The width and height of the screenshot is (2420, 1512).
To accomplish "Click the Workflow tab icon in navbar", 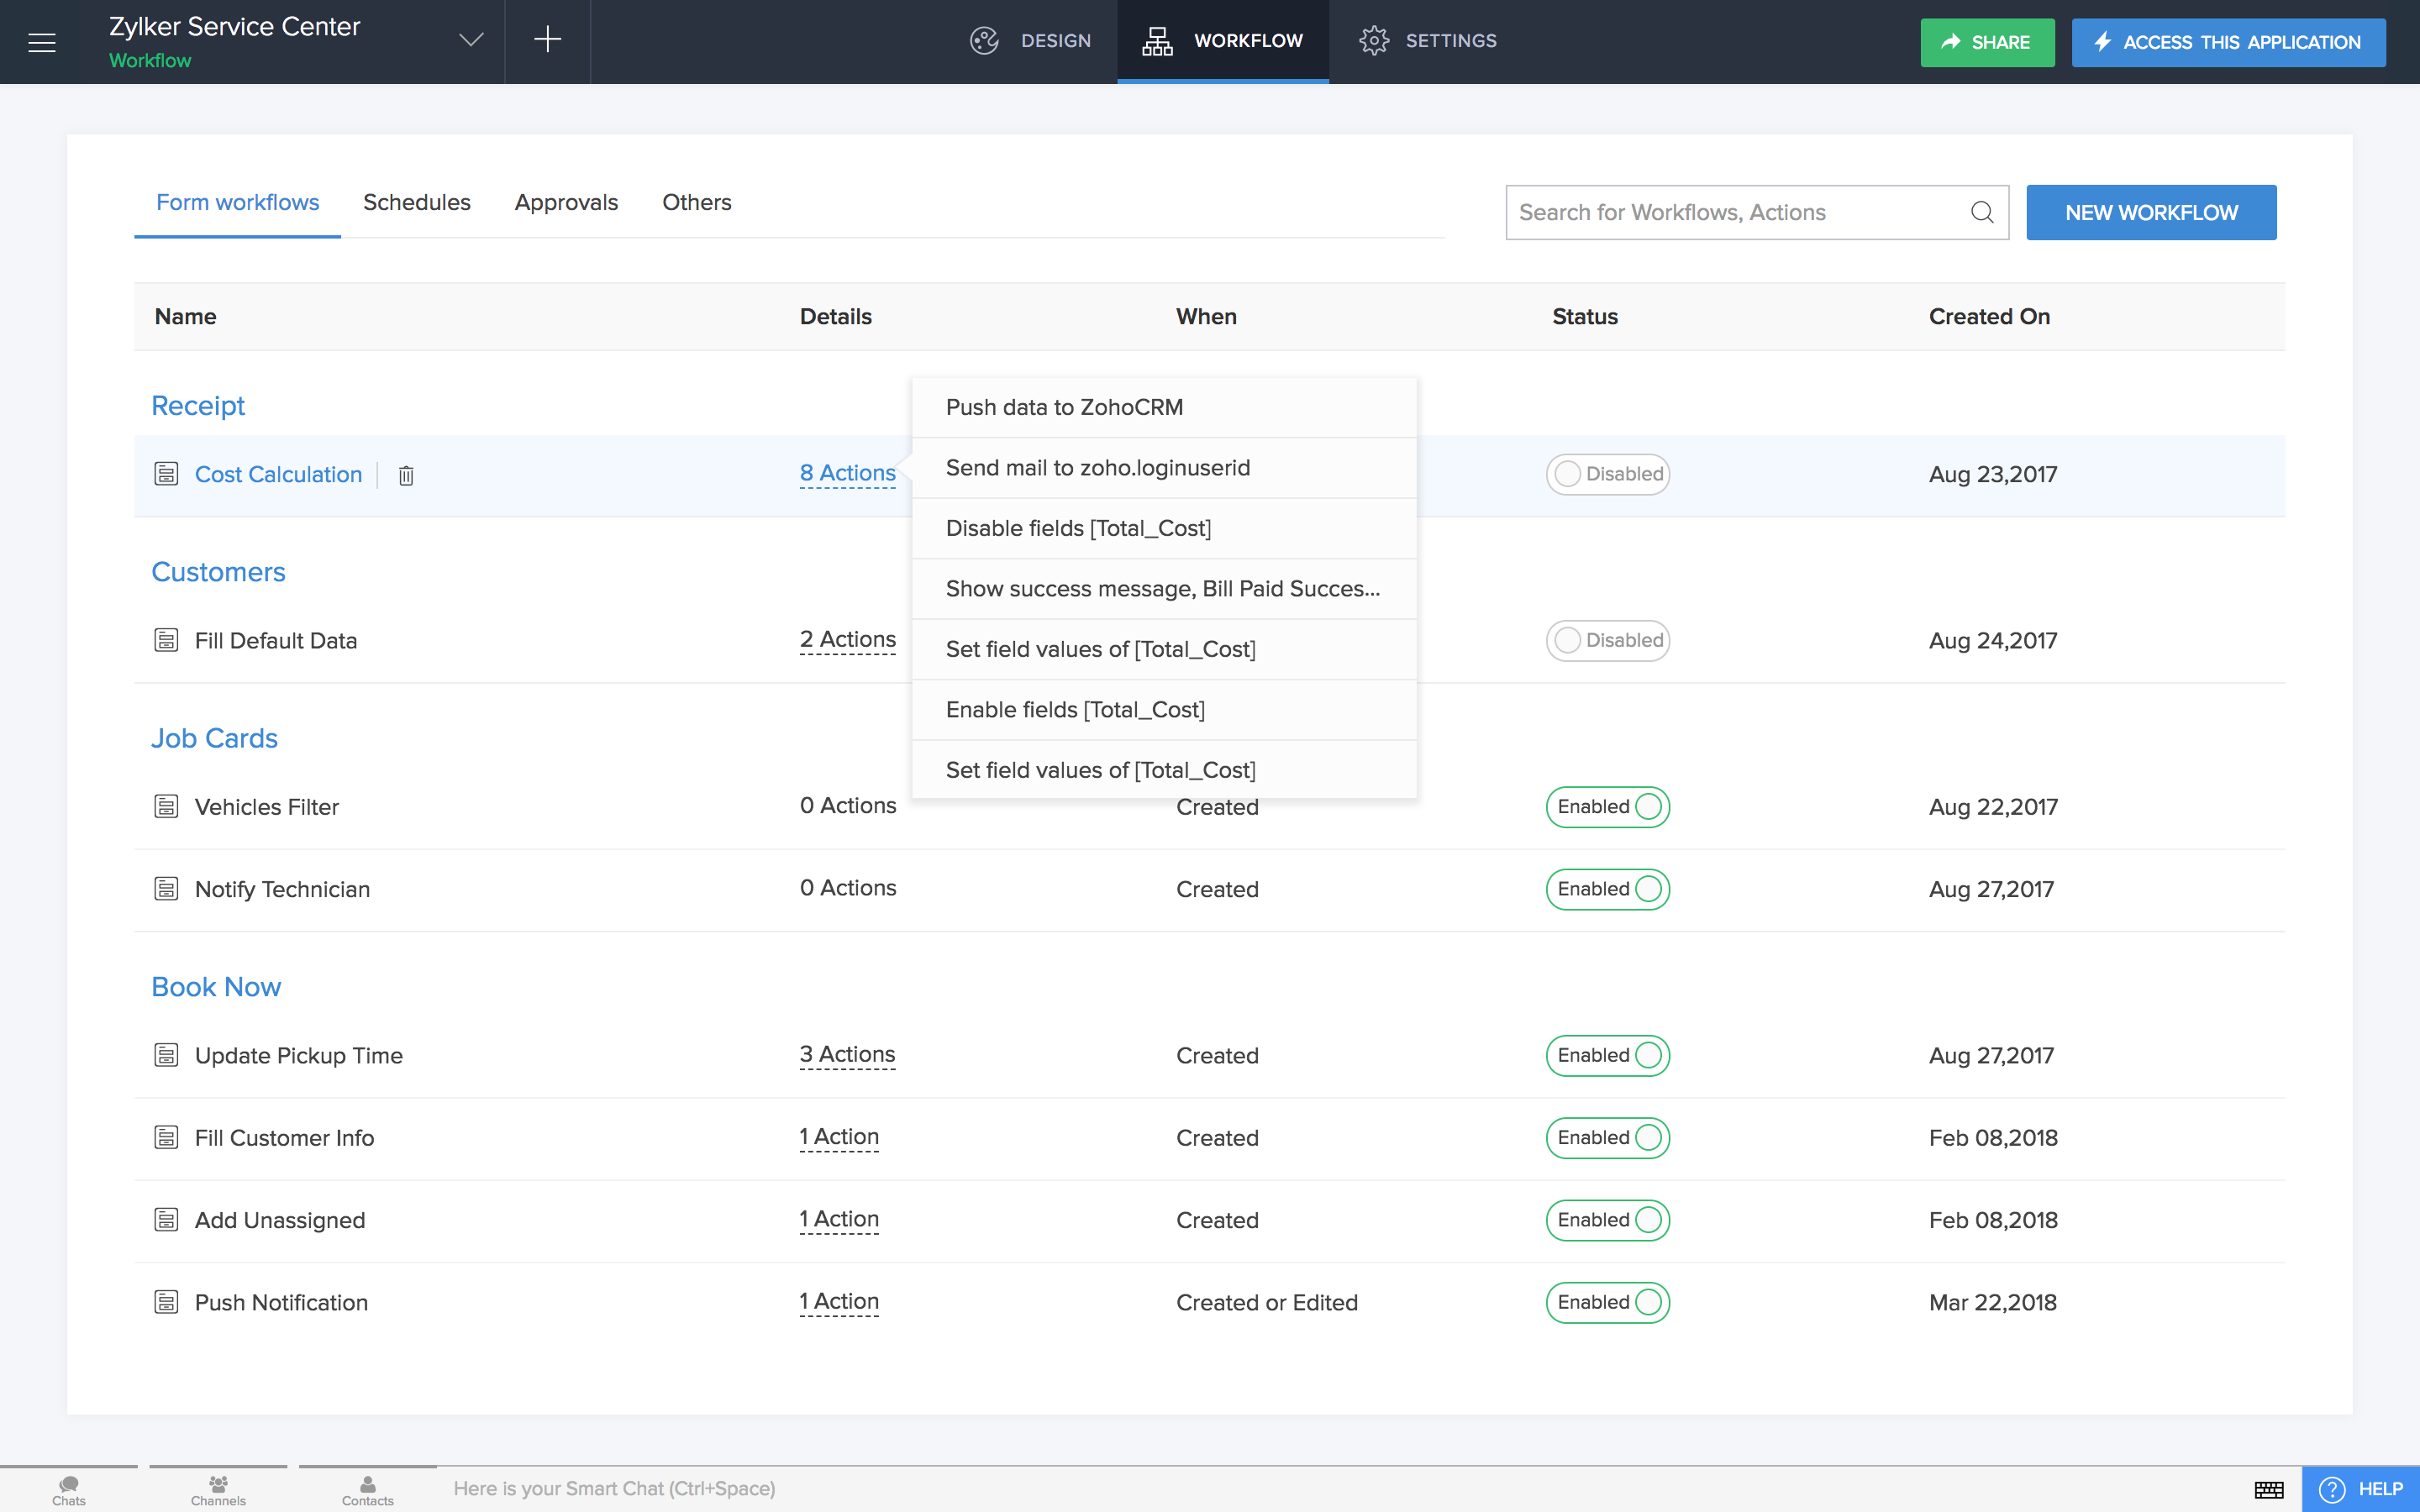I will [1155, 40].
